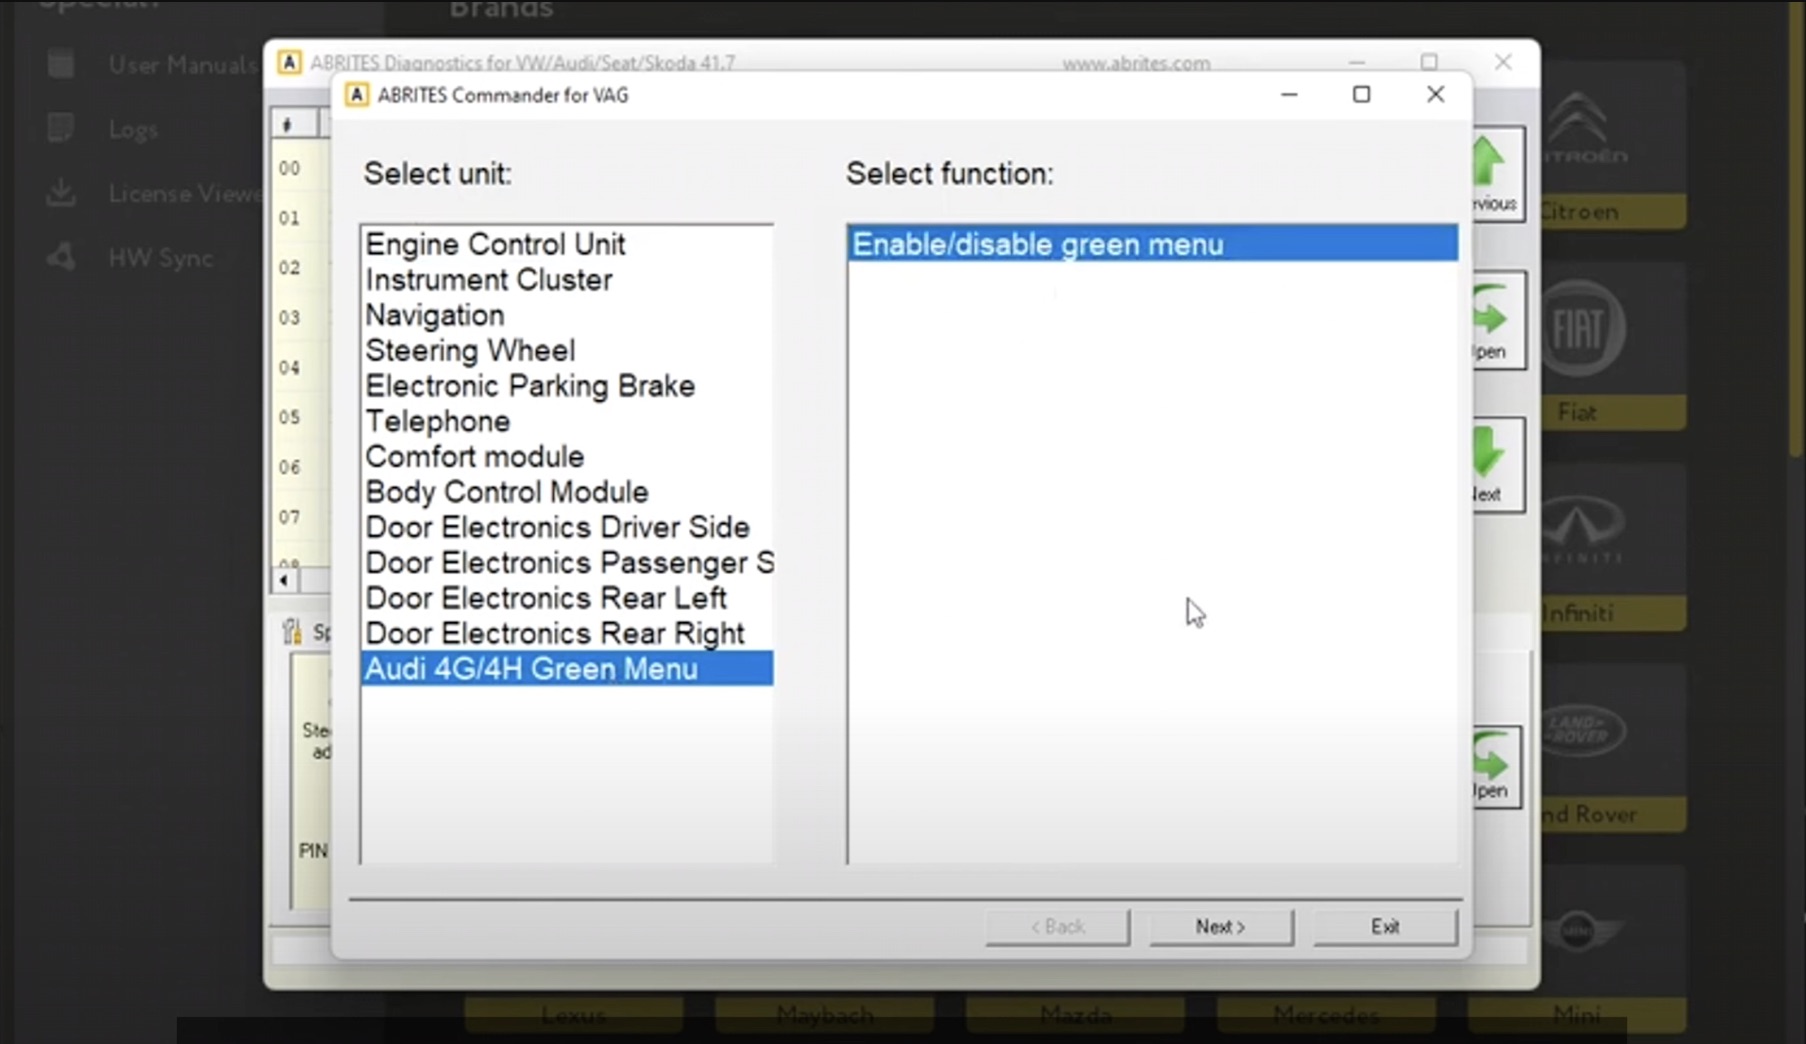The image size is (1806, 1044).
Task: Select Audi 4G/4H Green Menu unit
Action: pos(566,668)
